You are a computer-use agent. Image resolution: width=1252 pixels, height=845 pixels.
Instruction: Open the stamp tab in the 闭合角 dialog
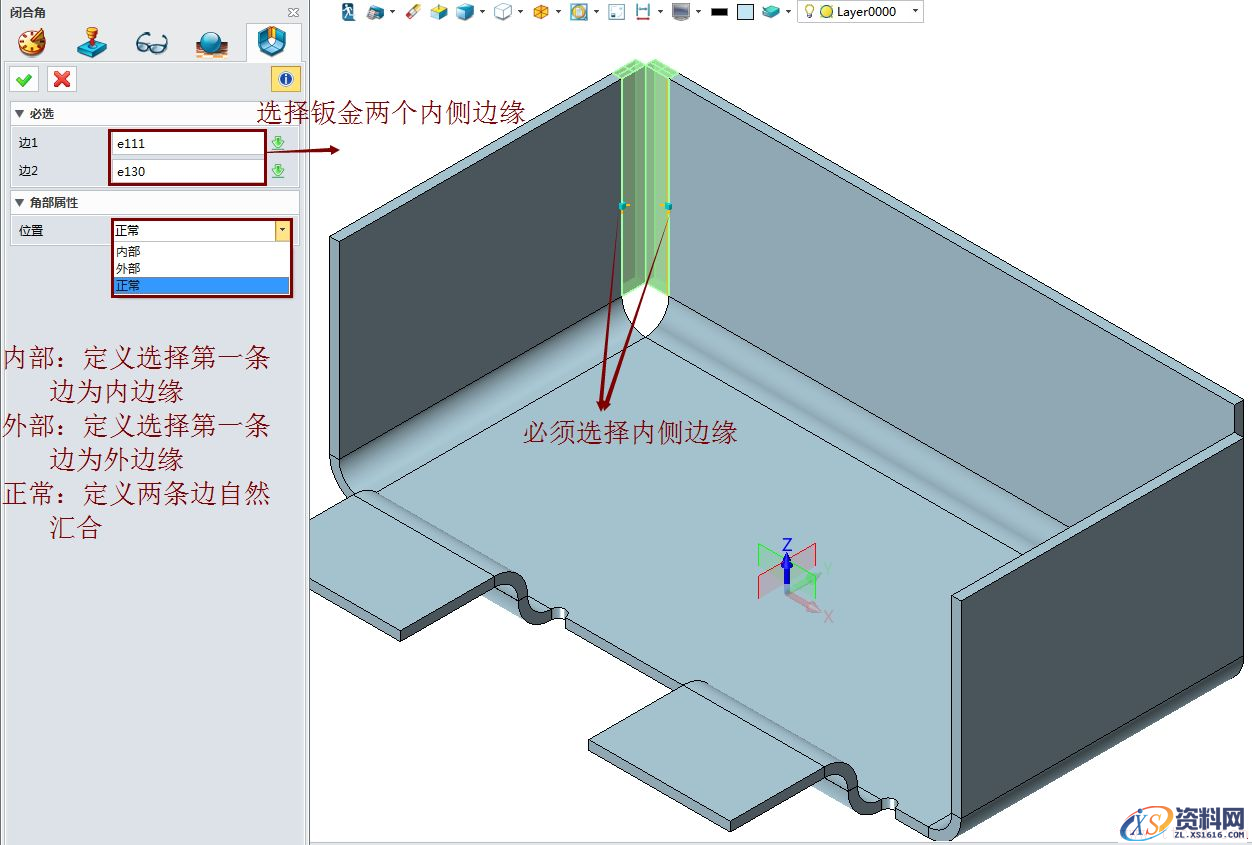90,42
